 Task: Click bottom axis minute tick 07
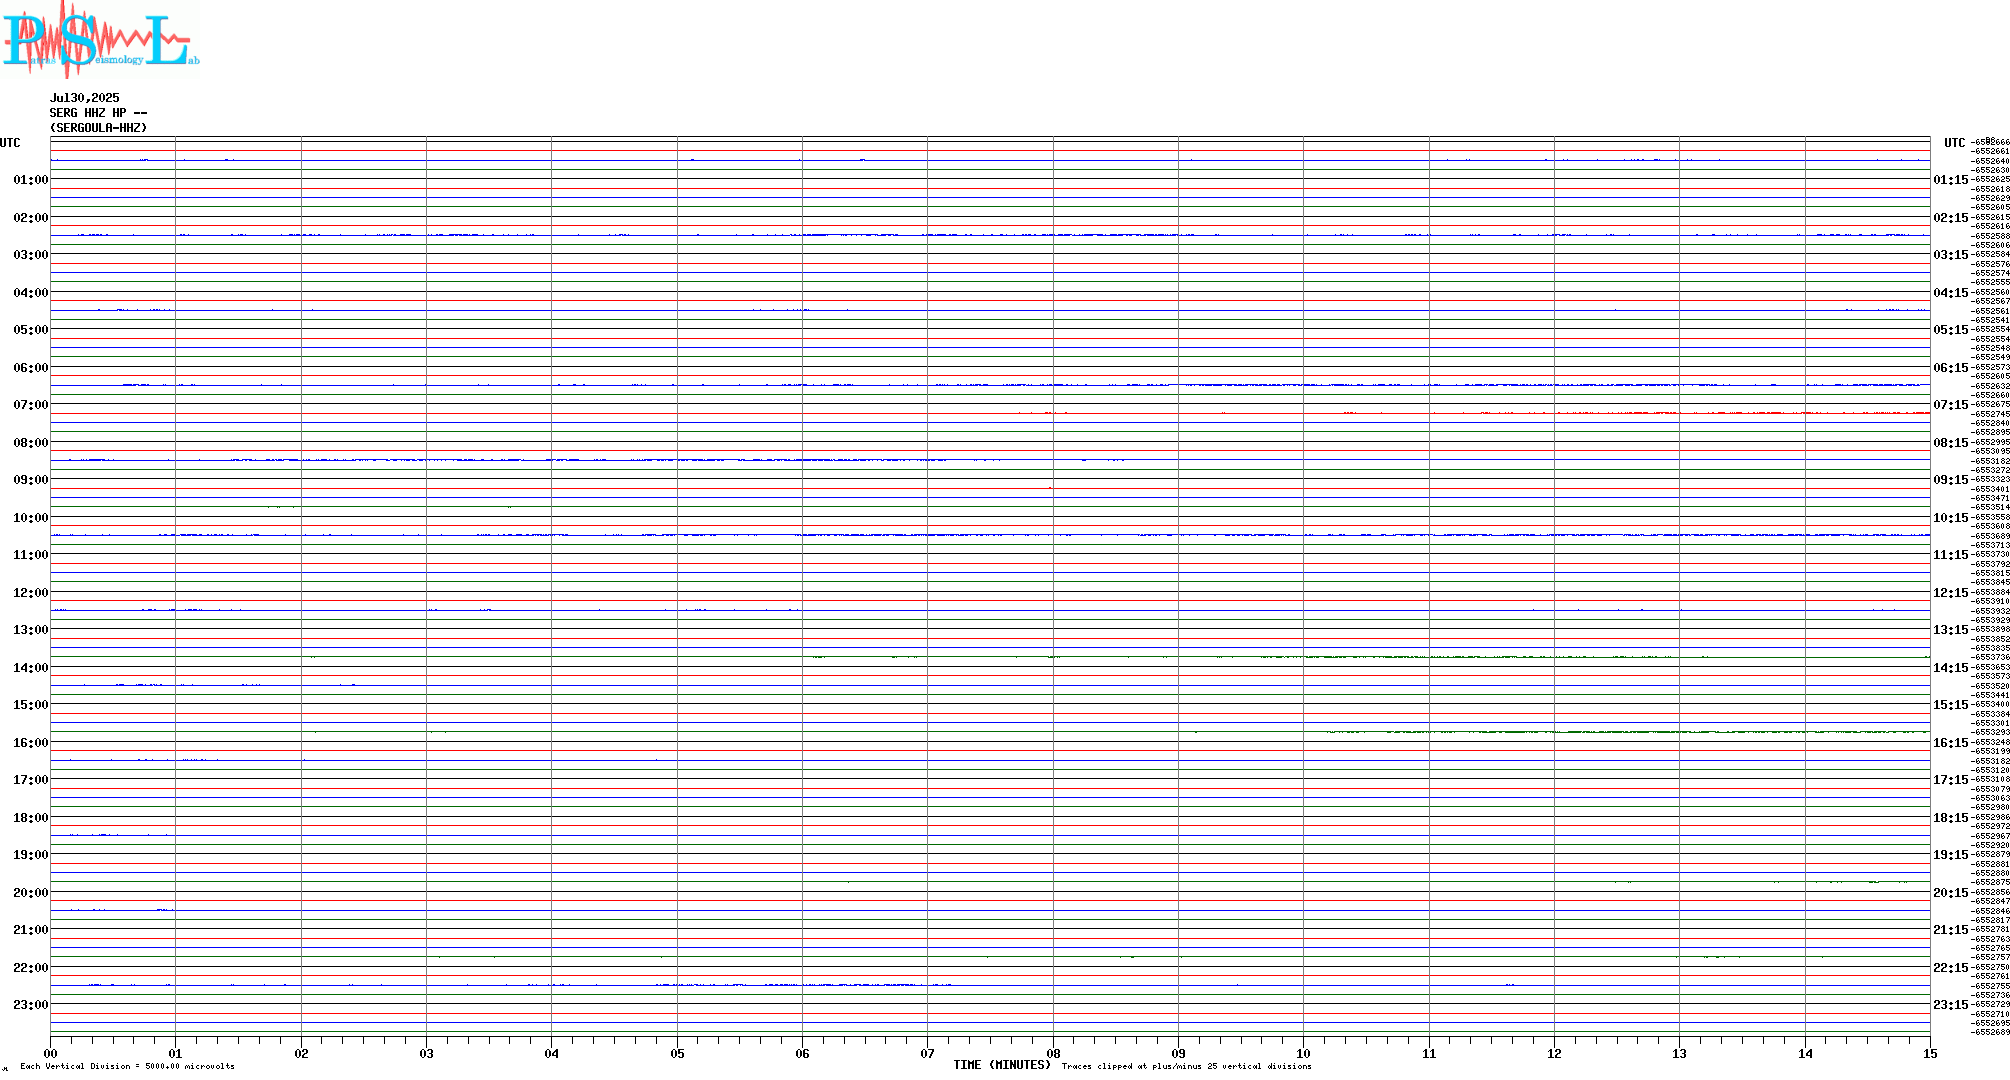(x=927, y=1053)
